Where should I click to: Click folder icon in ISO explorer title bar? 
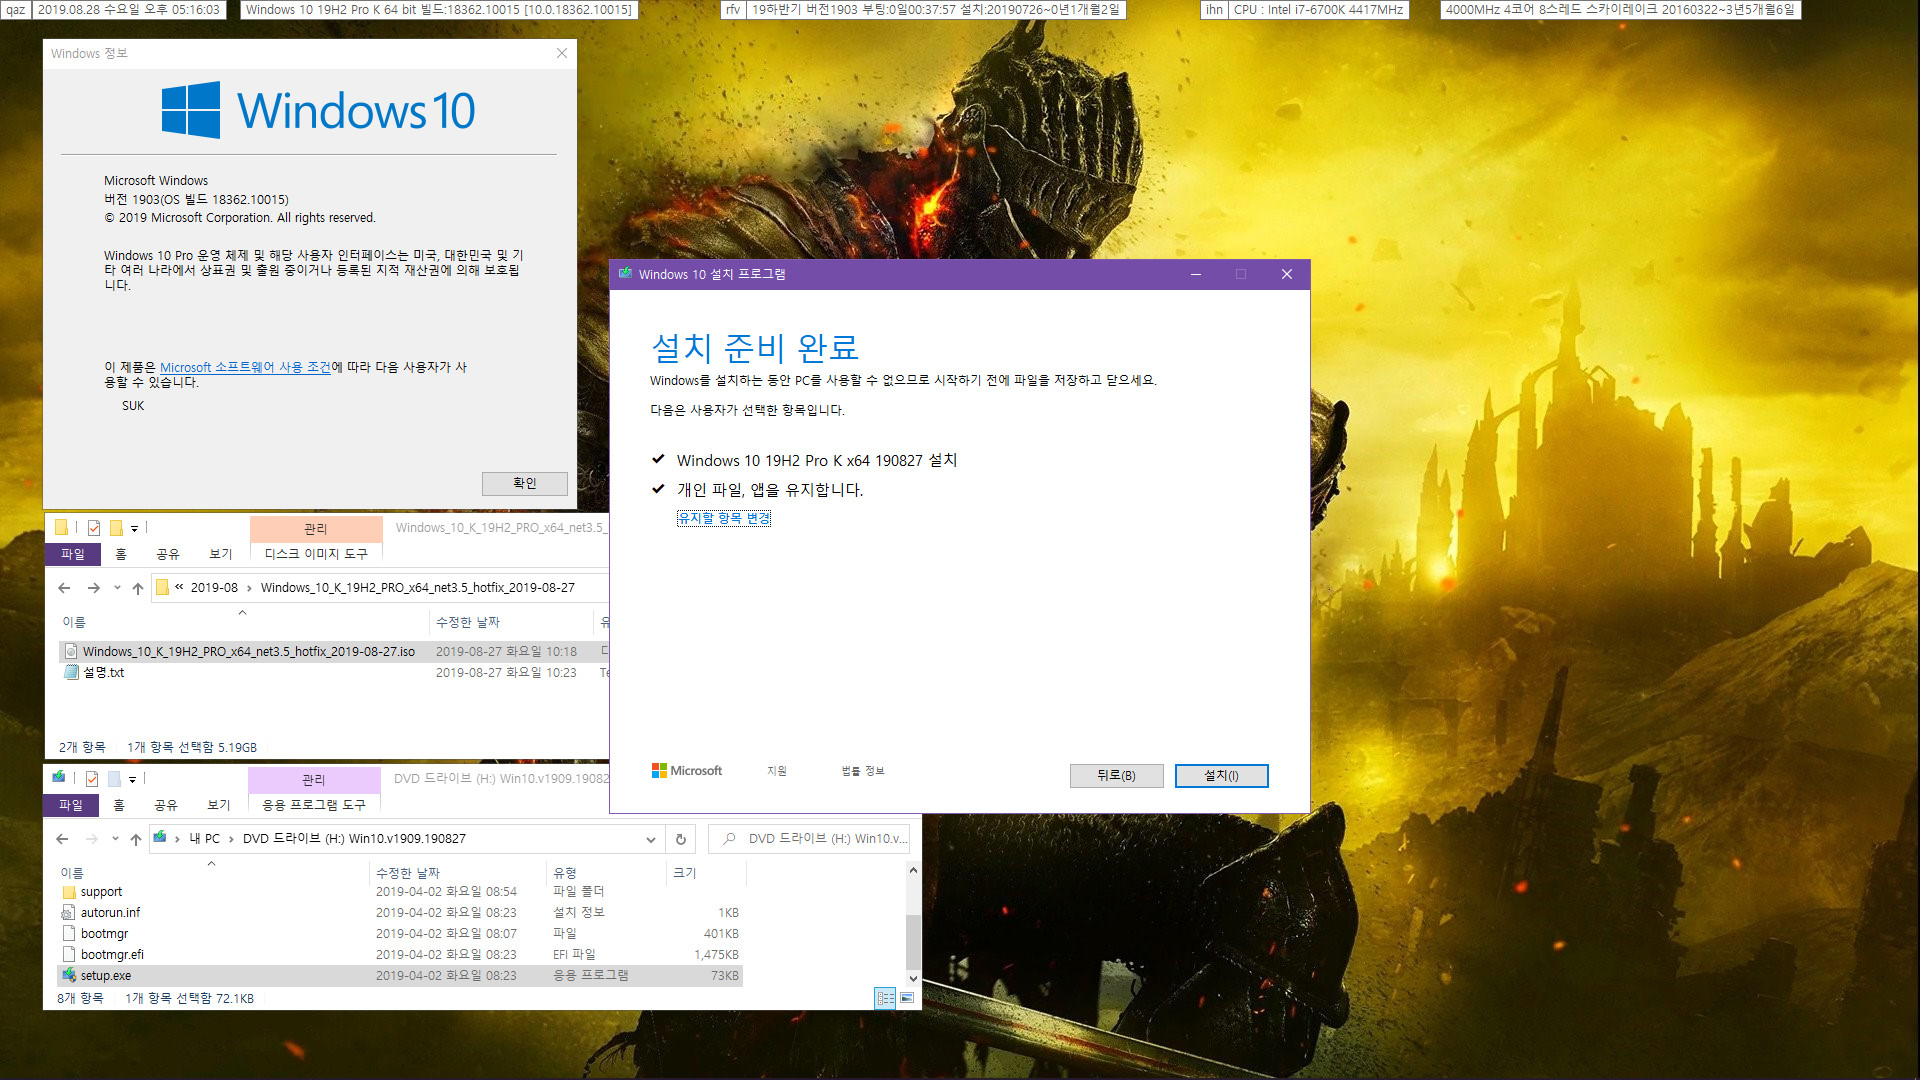(62, 528)
